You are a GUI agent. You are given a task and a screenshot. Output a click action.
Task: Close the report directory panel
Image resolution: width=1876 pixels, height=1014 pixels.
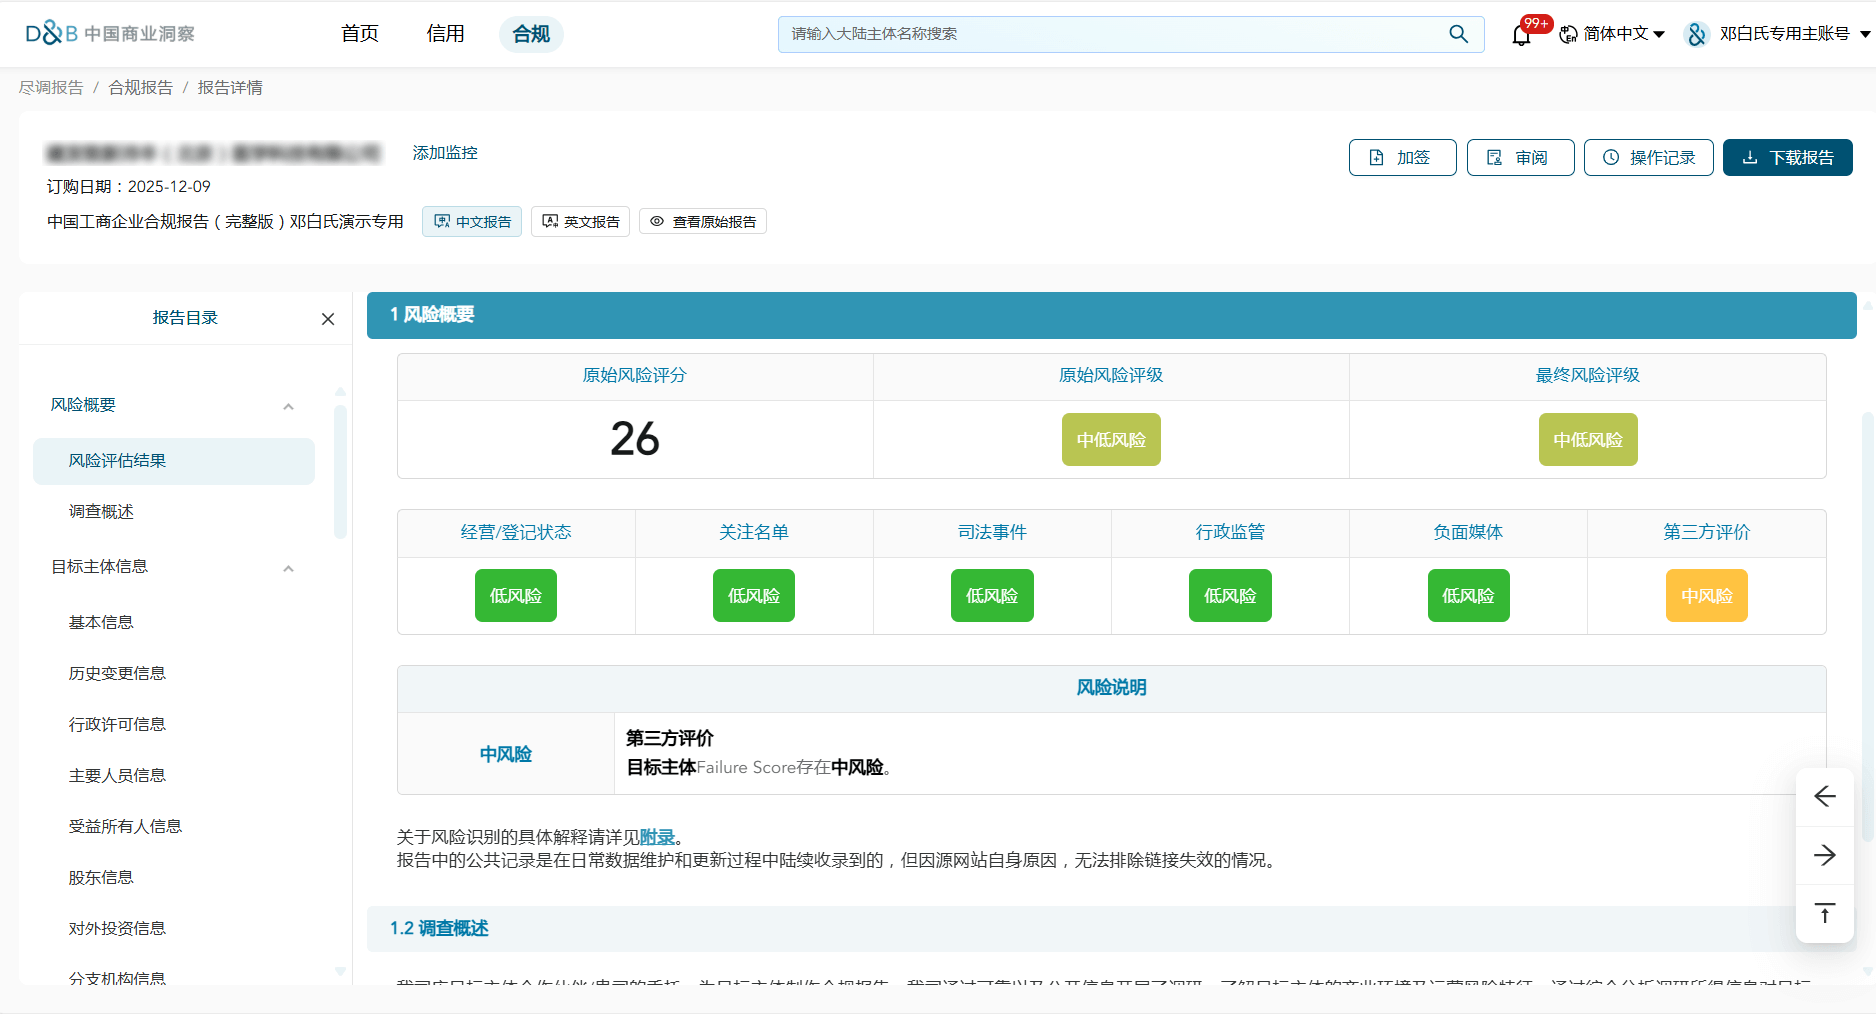tap(328, 319)
